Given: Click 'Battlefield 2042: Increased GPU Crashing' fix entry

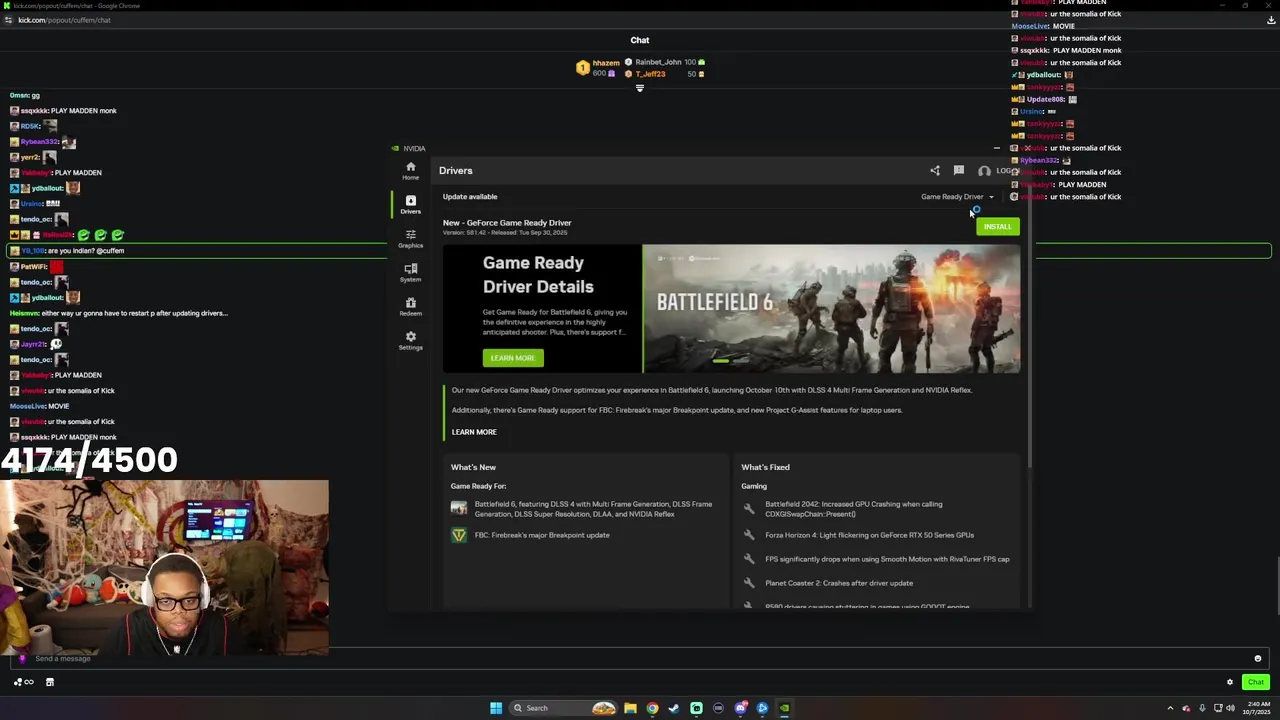Looking at the screenshot, I should click(x=853, y=509).
